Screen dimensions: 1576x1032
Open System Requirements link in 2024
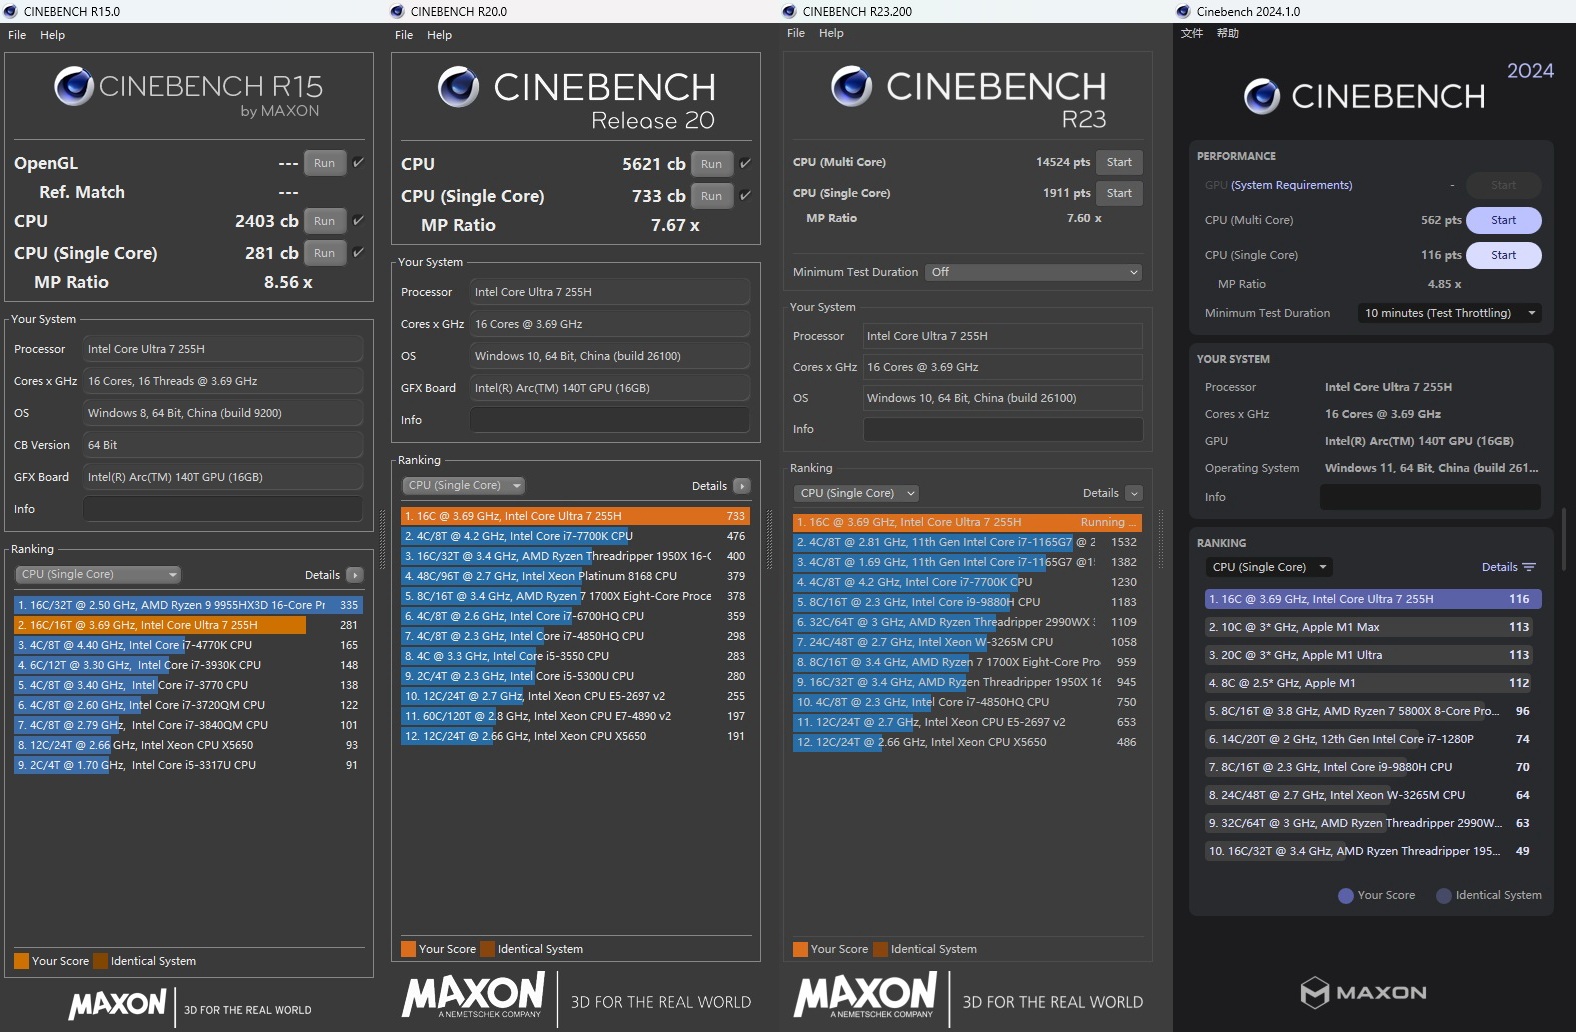[x=1291, y=185]
